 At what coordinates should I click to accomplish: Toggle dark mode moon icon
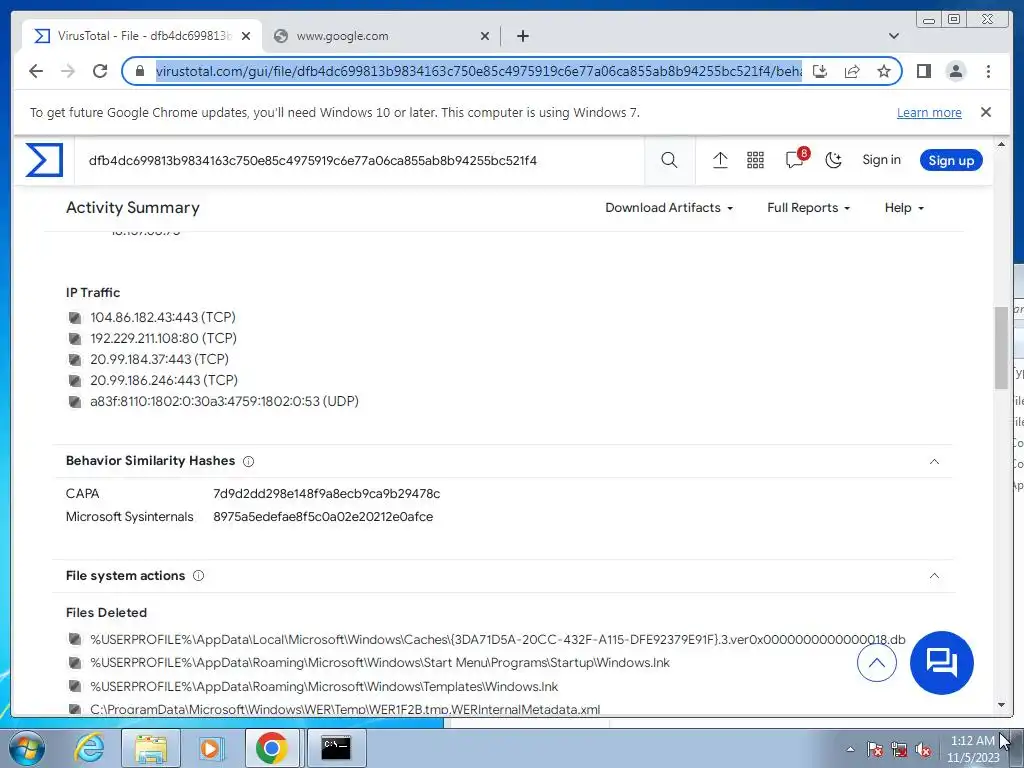(833, 160)
